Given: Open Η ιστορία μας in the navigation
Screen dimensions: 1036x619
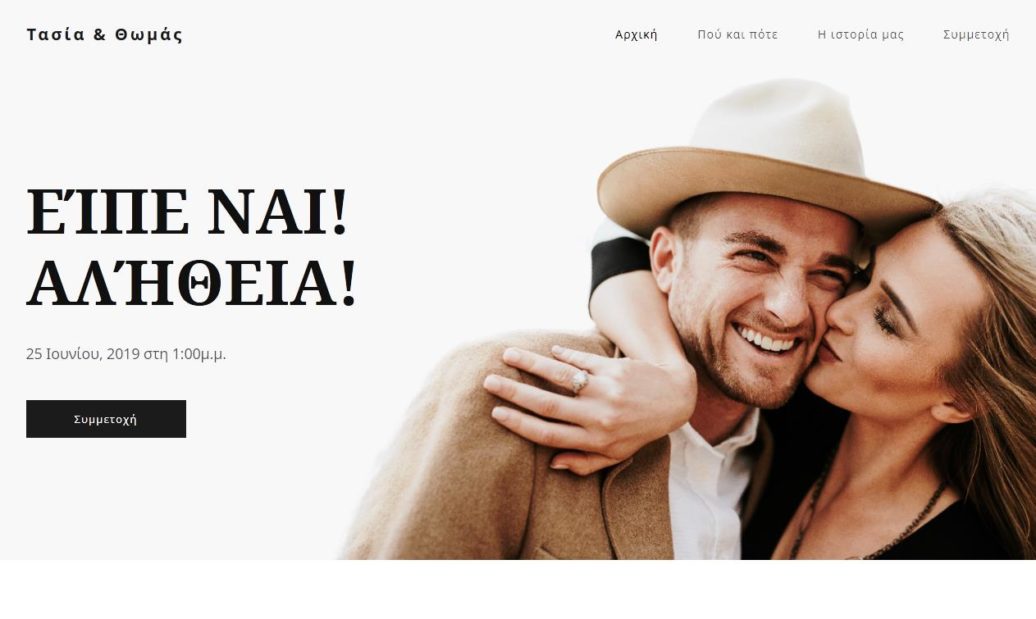Looking at the screenshot, I should click(x=860, y=34).
